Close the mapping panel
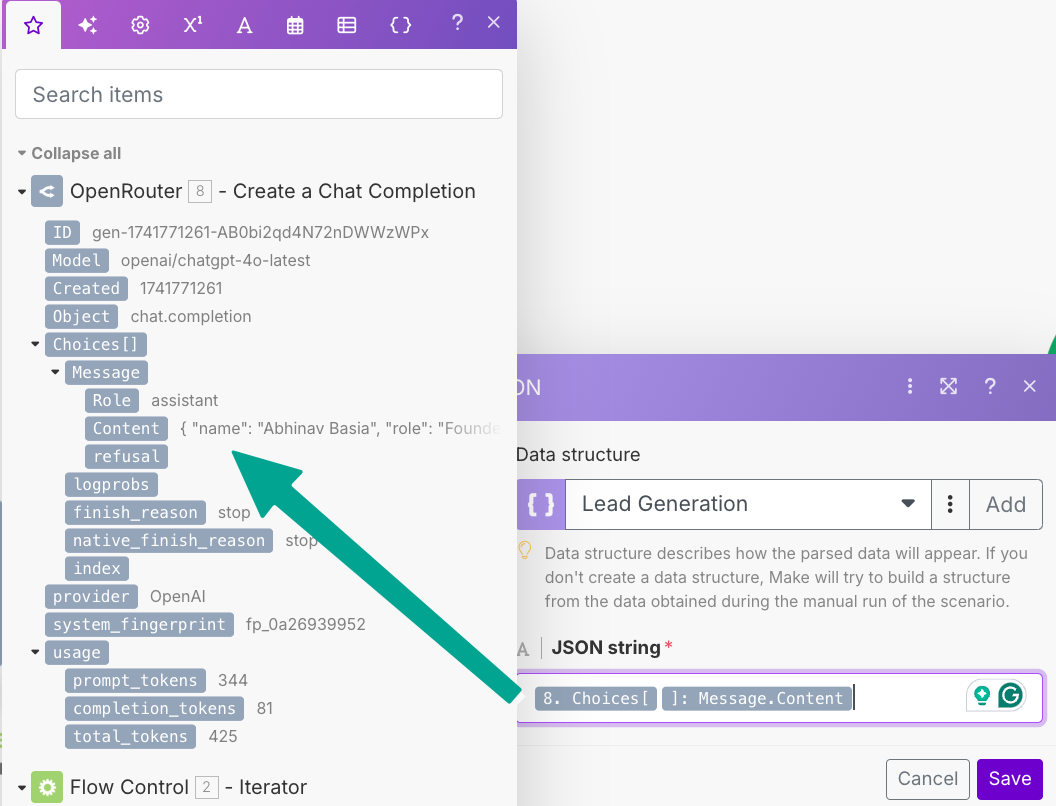1056x806 pixels. tap(494, 23)
